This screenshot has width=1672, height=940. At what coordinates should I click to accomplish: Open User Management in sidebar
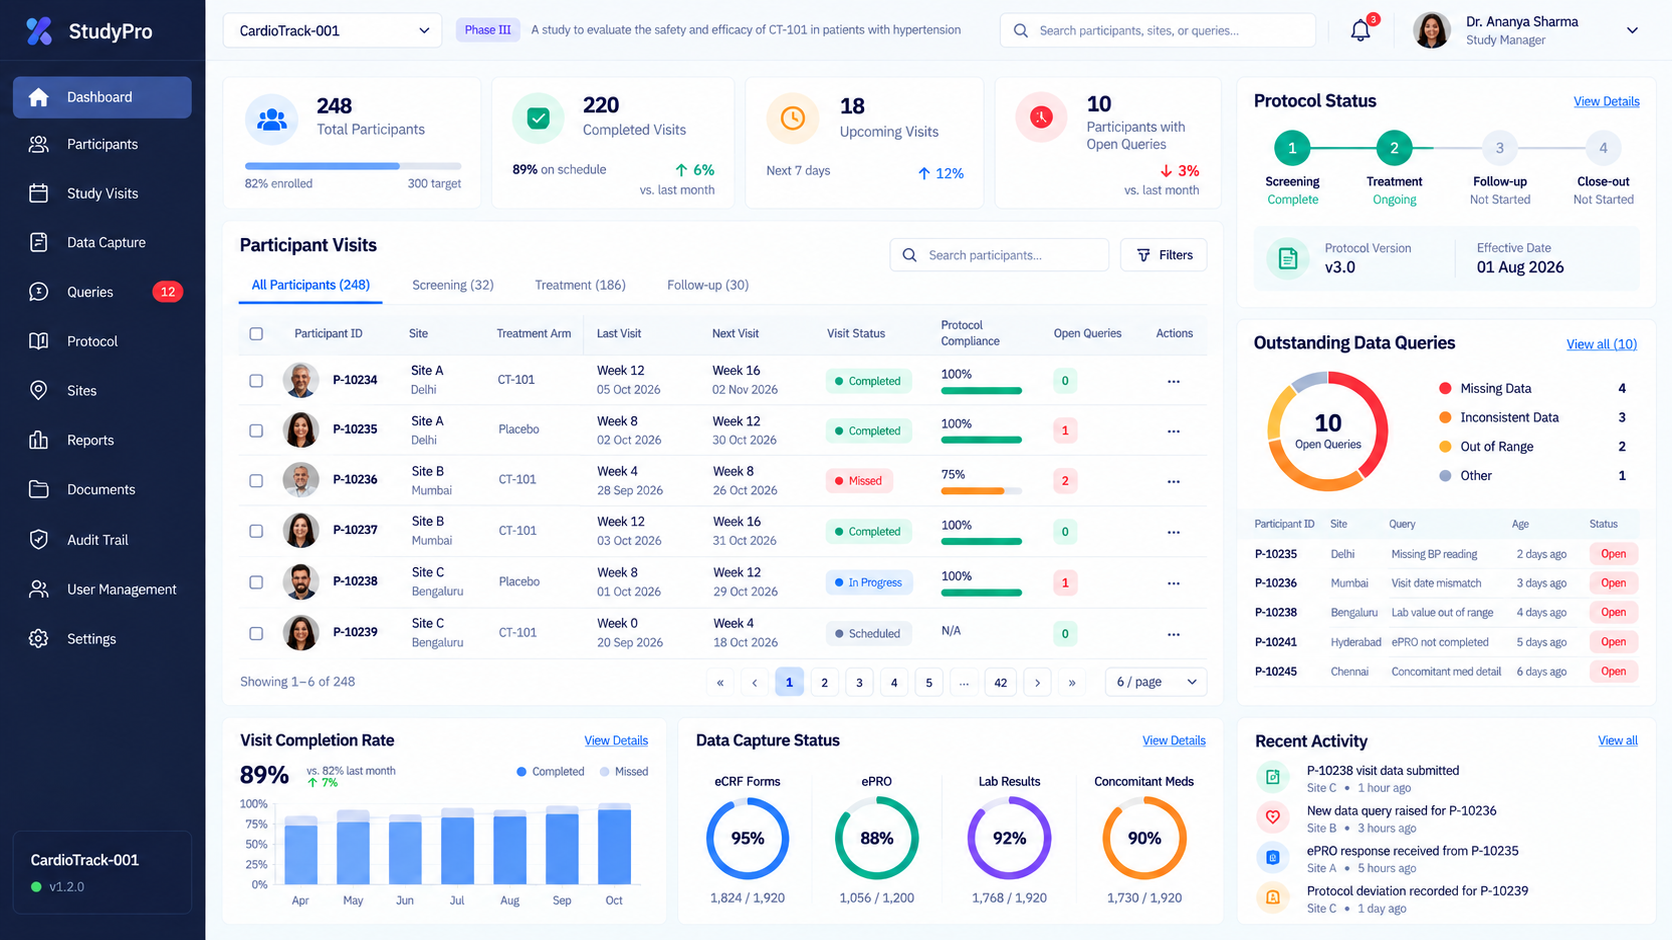pos(102,589)
